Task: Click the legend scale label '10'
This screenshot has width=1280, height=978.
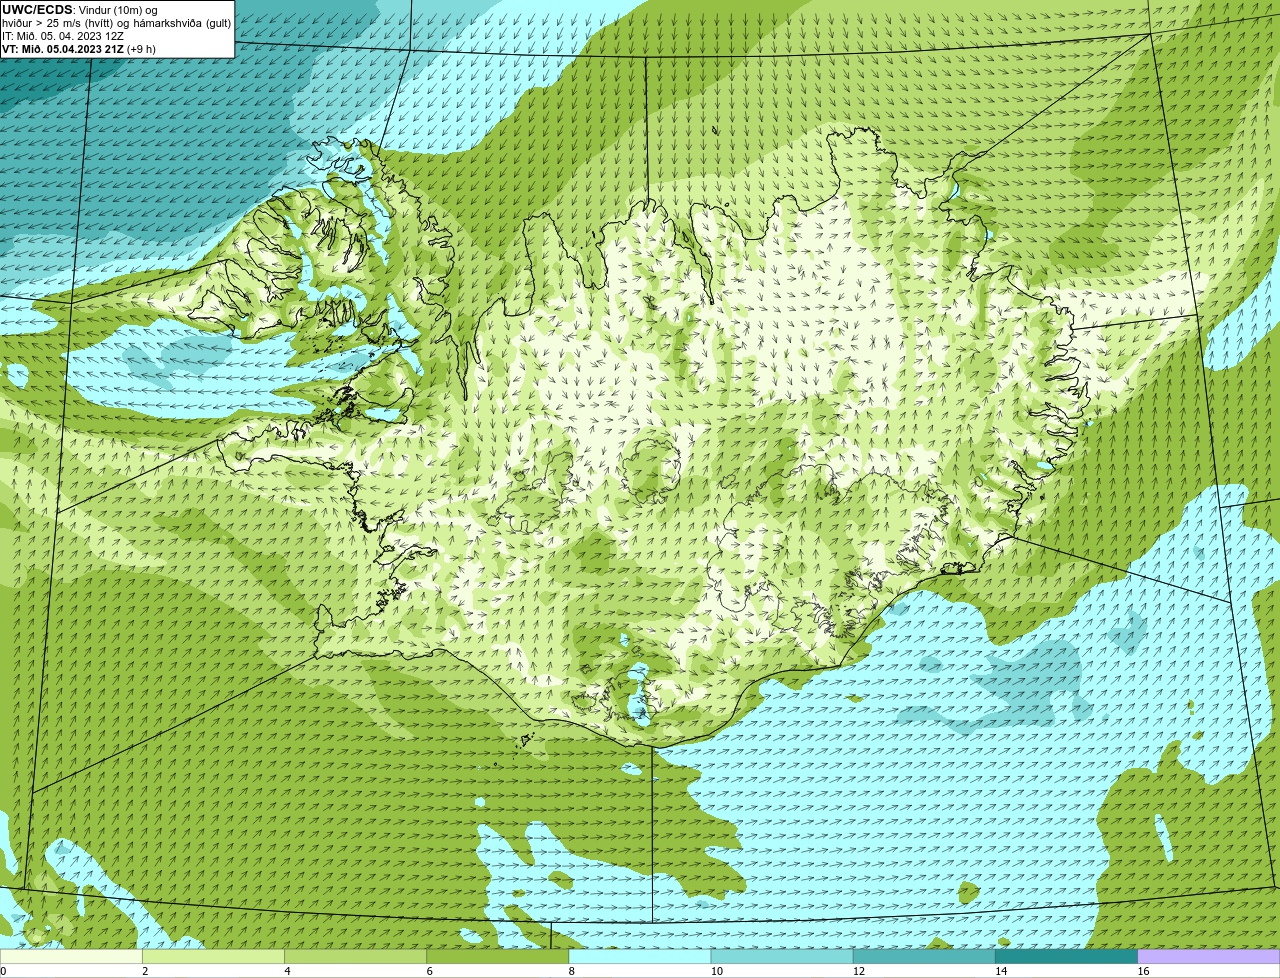Action: click(716, 971)
